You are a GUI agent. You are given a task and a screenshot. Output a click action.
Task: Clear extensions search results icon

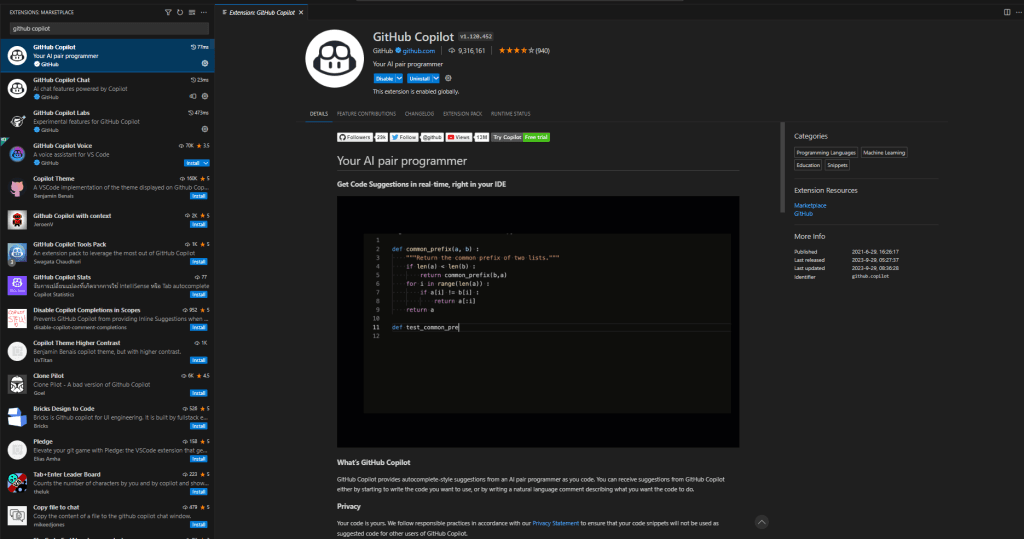point(191,12)
